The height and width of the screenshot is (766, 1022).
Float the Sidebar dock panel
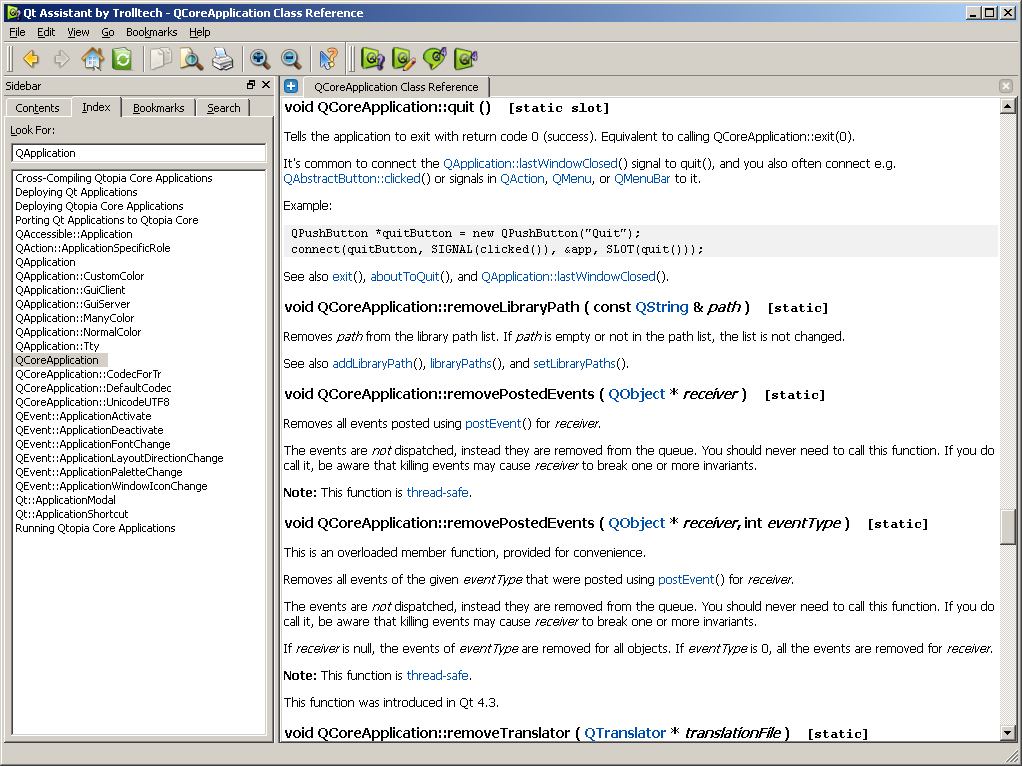pos(251,85)
